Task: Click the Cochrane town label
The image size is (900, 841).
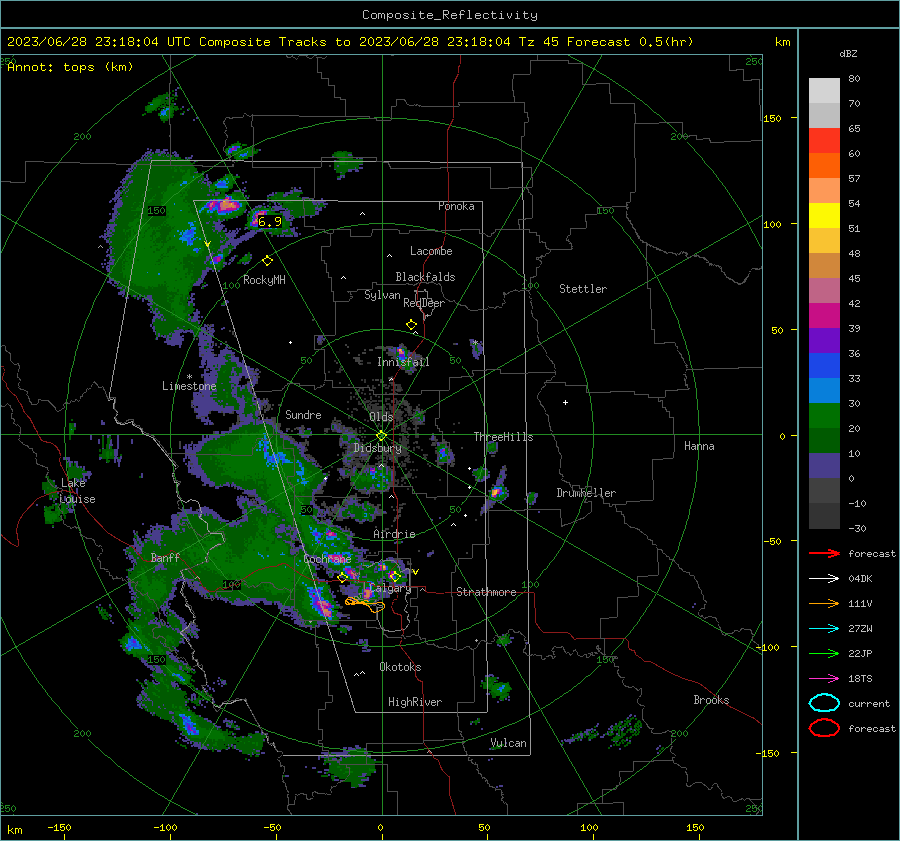Action: 327,559
